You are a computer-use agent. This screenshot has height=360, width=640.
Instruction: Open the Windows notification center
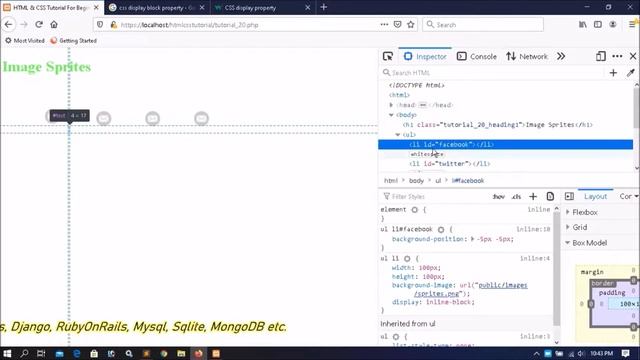626,353
